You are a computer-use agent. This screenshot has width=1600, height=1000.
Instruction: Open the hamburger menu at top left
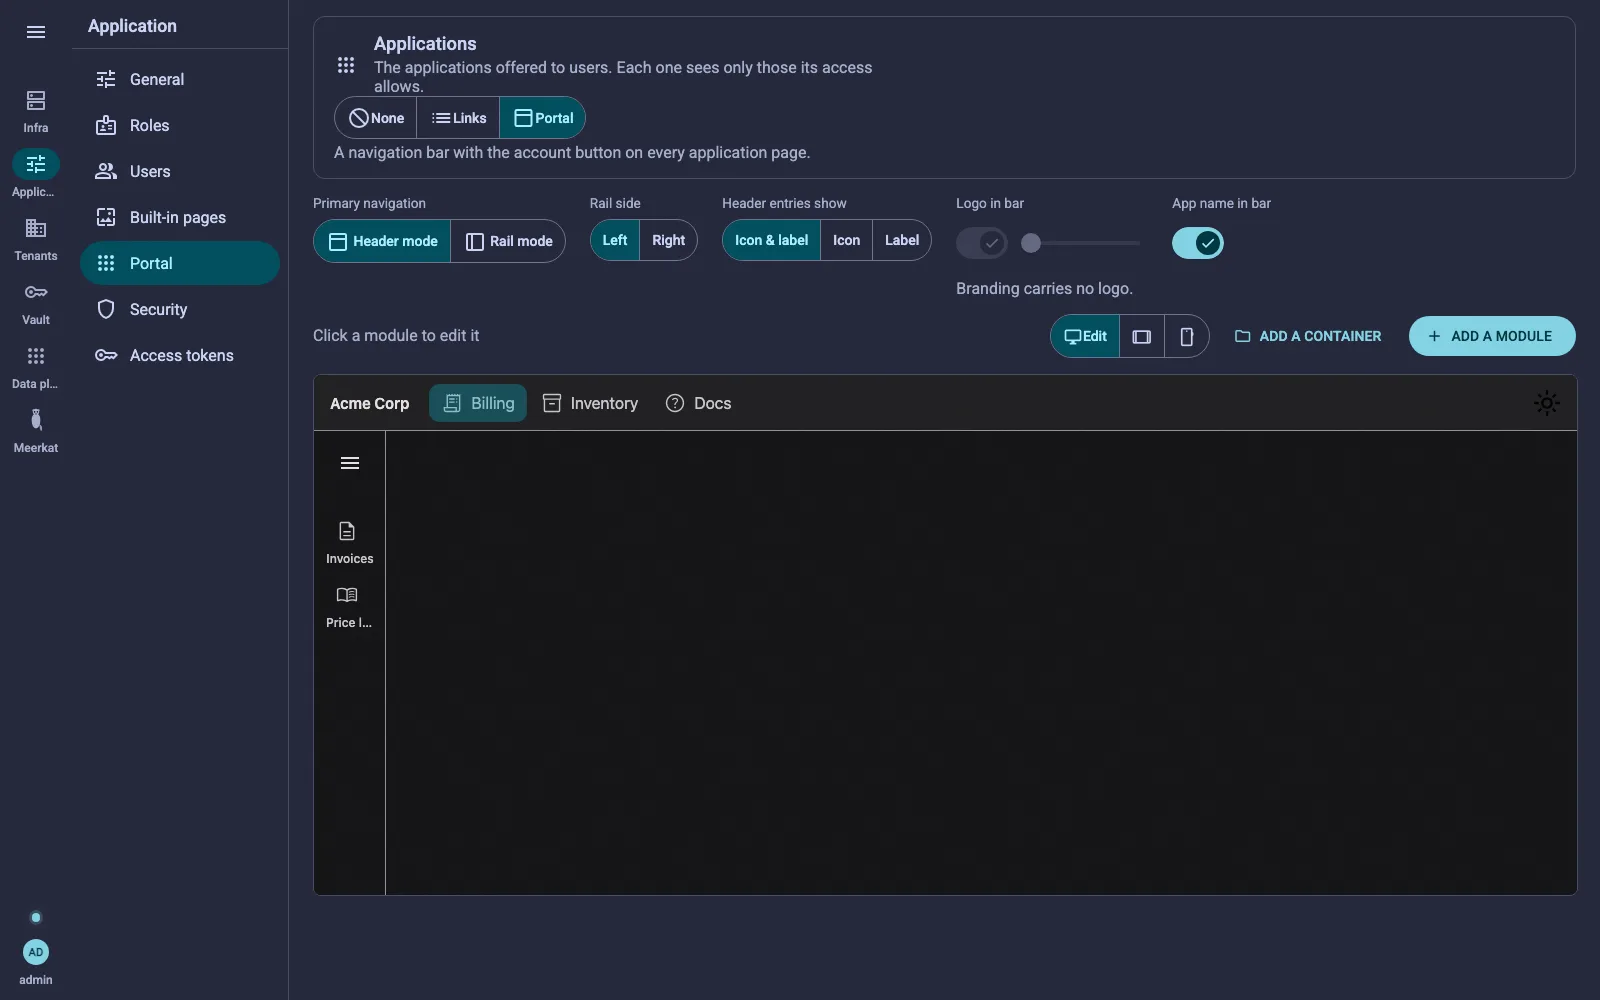[36, 32]
